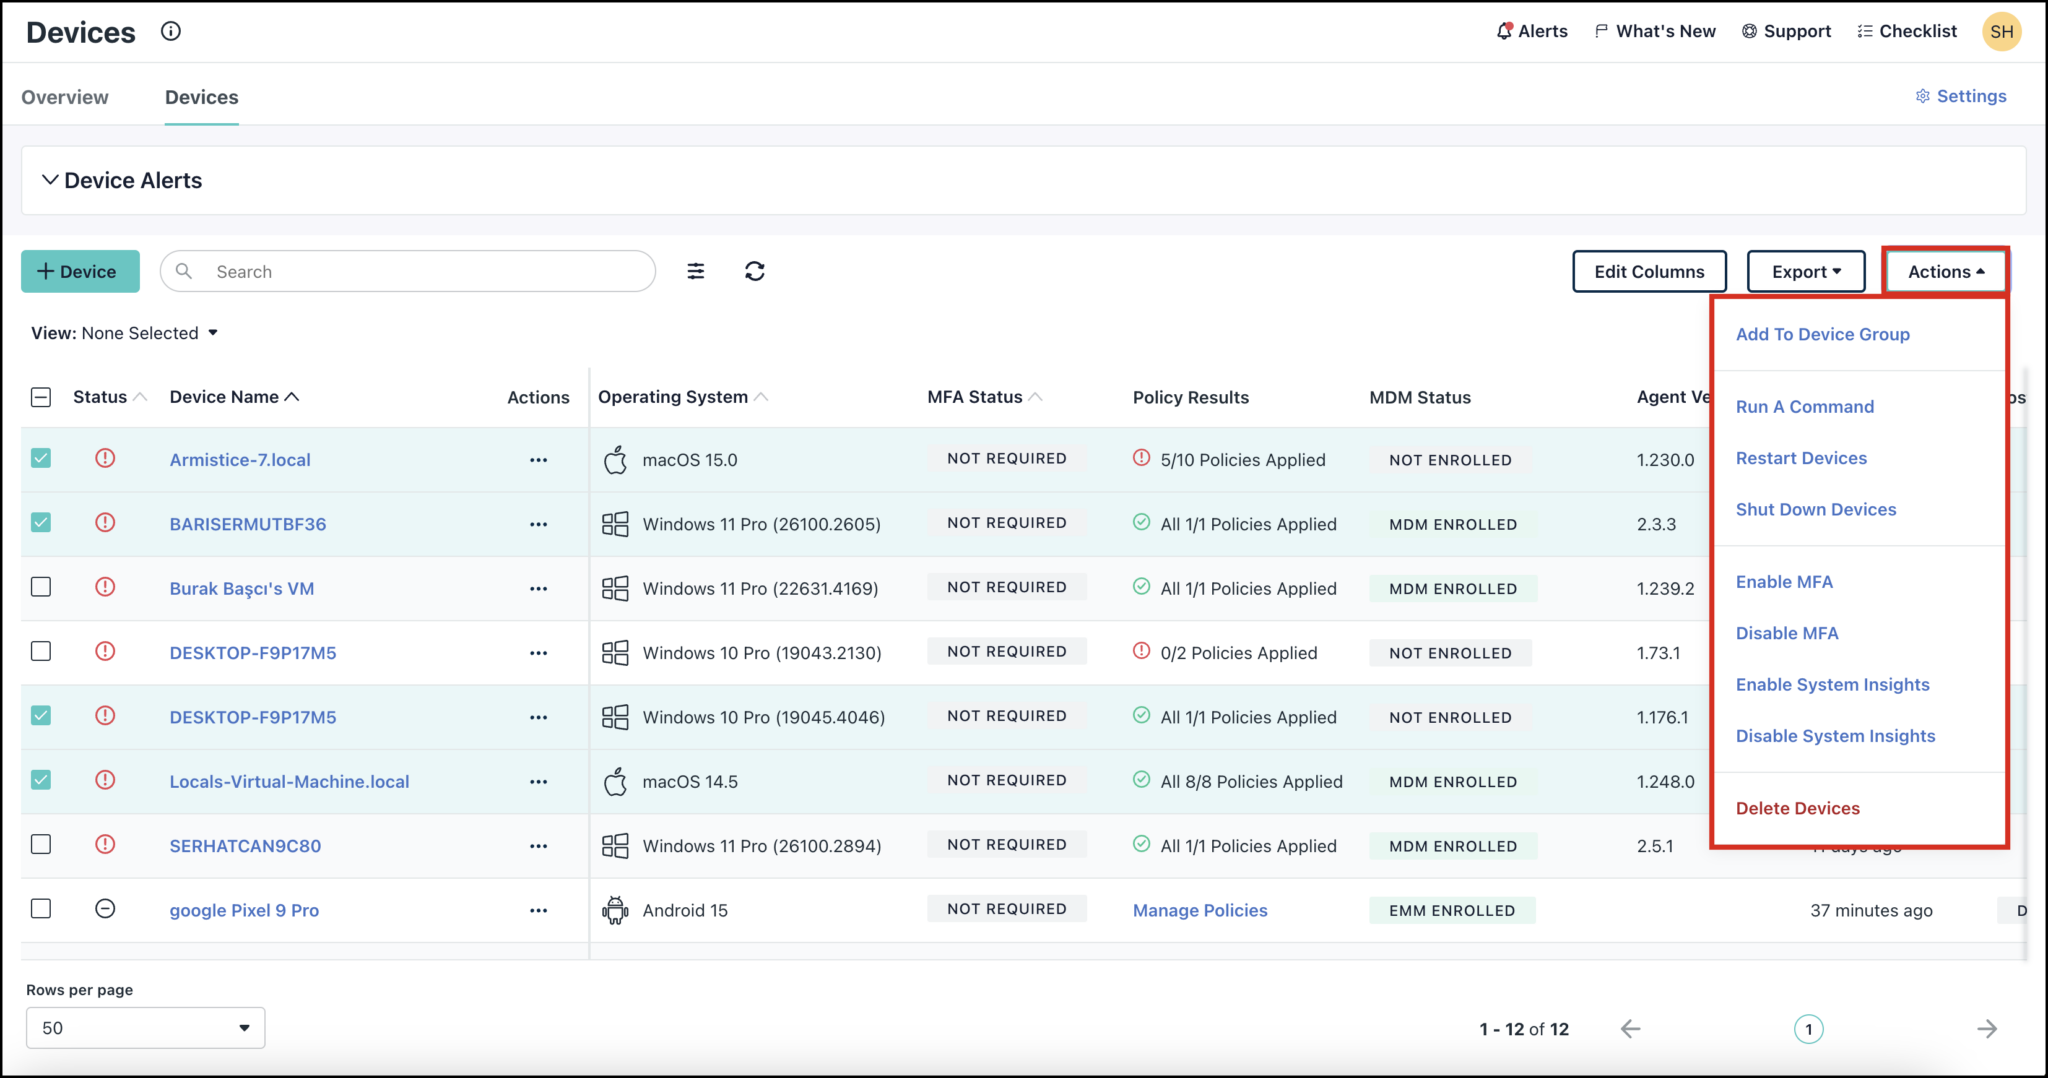Open ellipsis actions for google Pixel 9 Pro
This screenshot has height=1078, width=2048.
pyautogui.click(x=538, y=910)
